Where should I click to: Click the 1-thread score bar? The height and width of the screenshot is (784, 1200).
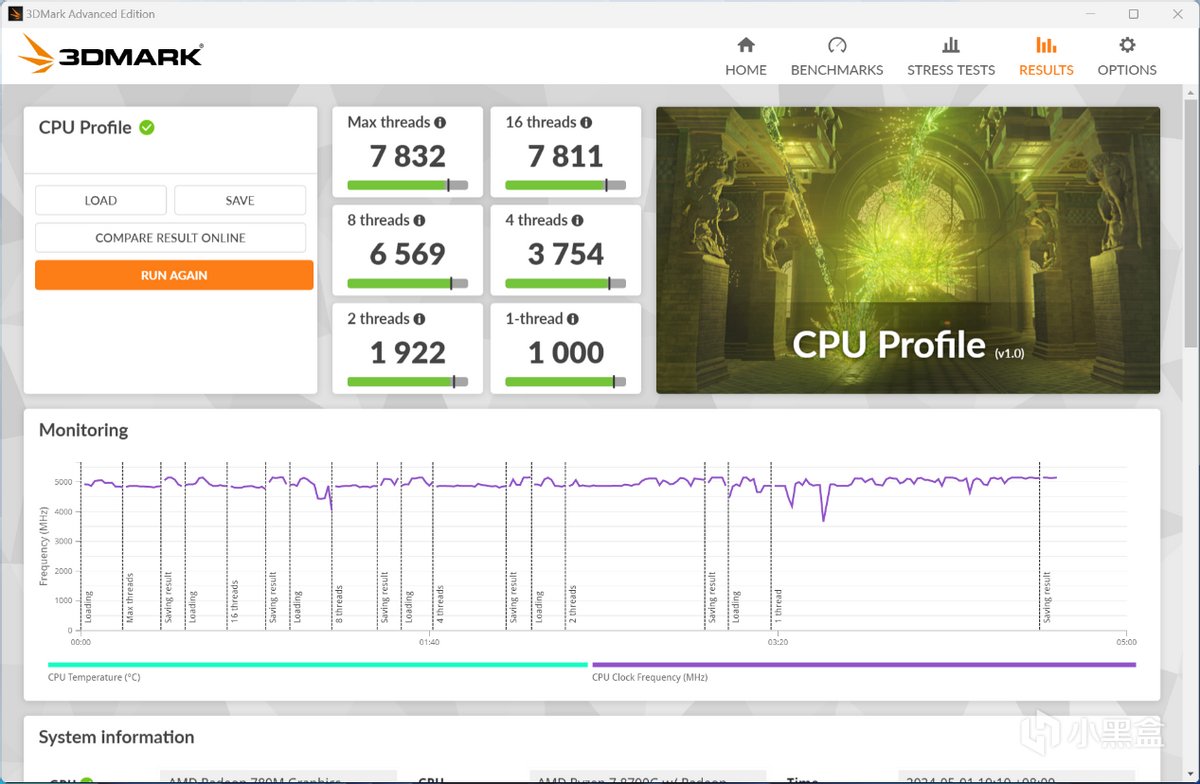coord(565,381)
